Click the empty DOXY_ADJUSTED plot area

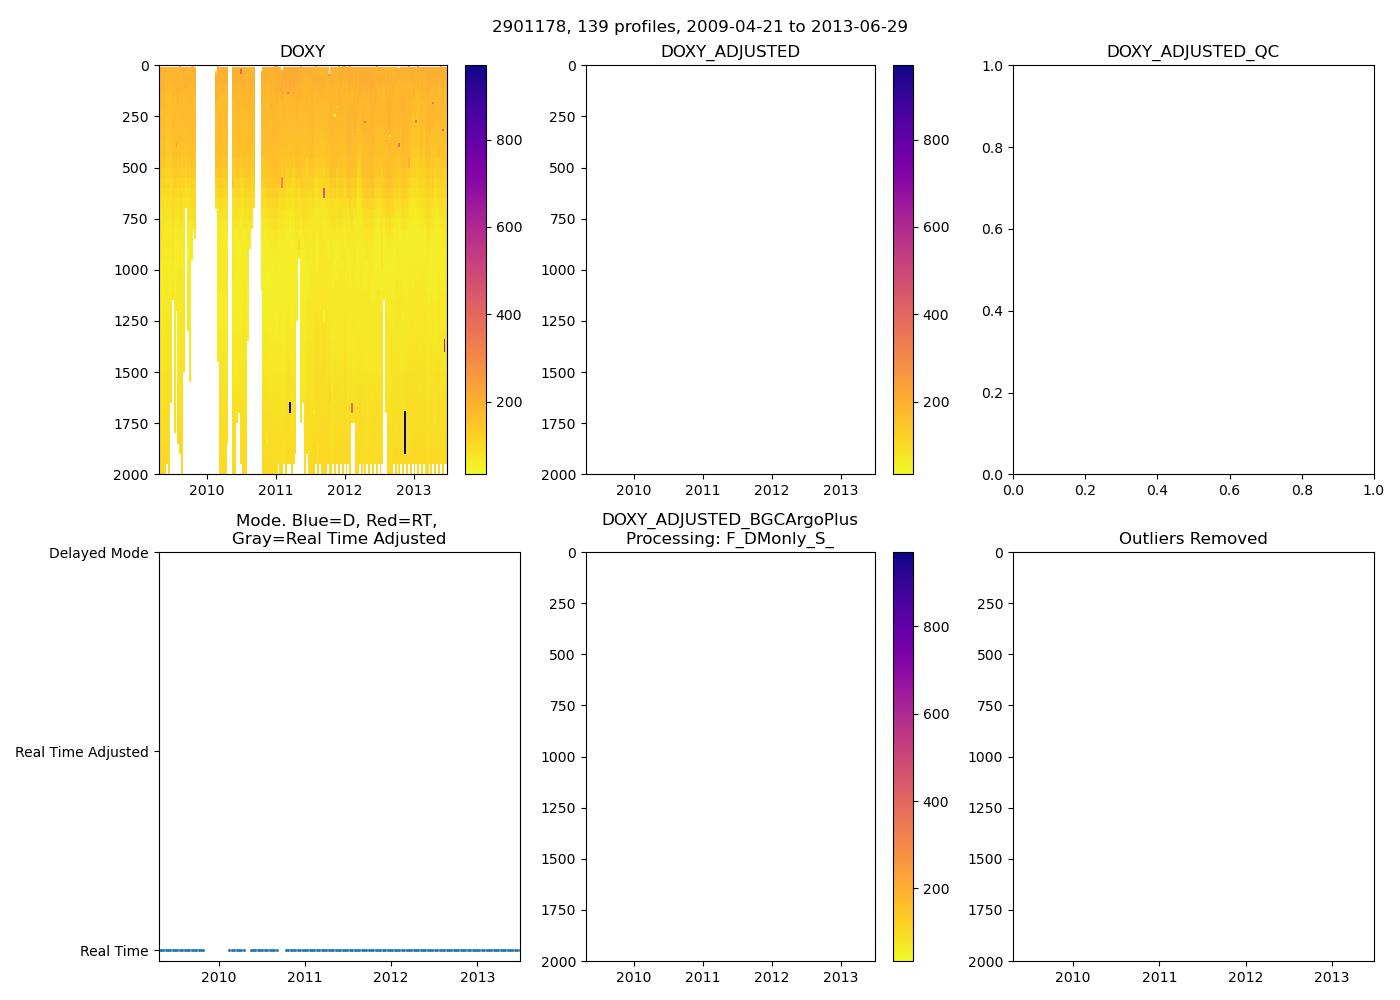pos(730,270)
